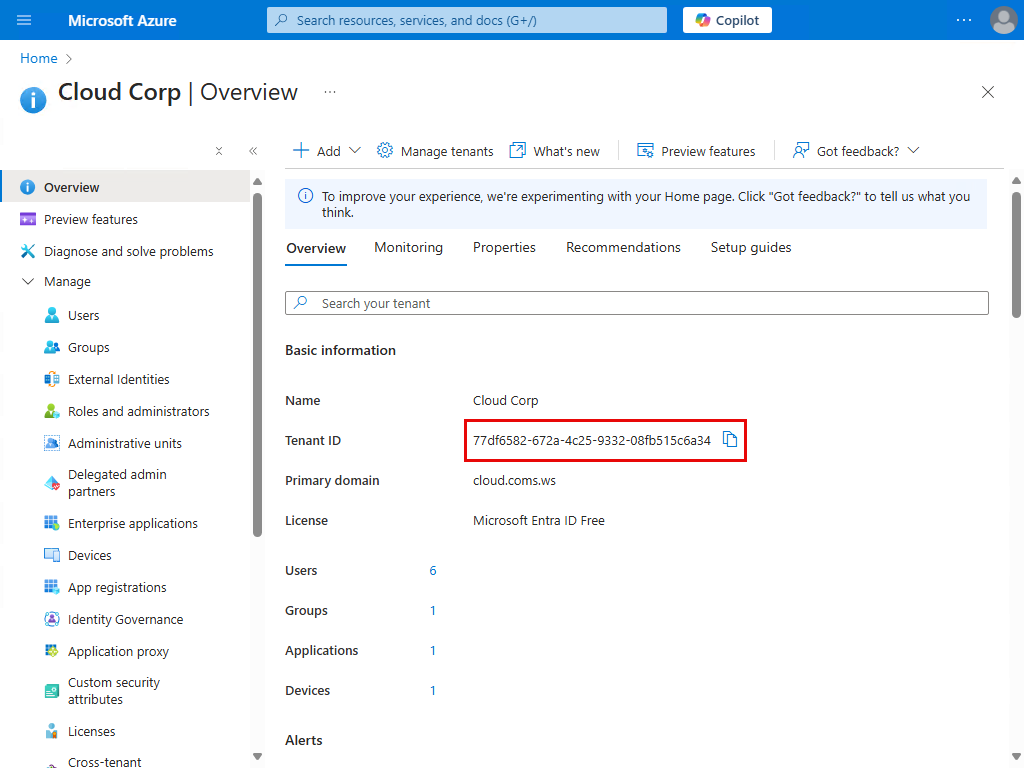This screenshot has width=1024, height=768.
Task: Click the What's new icon
Action: pyautogui.click(x=517, y=151)
